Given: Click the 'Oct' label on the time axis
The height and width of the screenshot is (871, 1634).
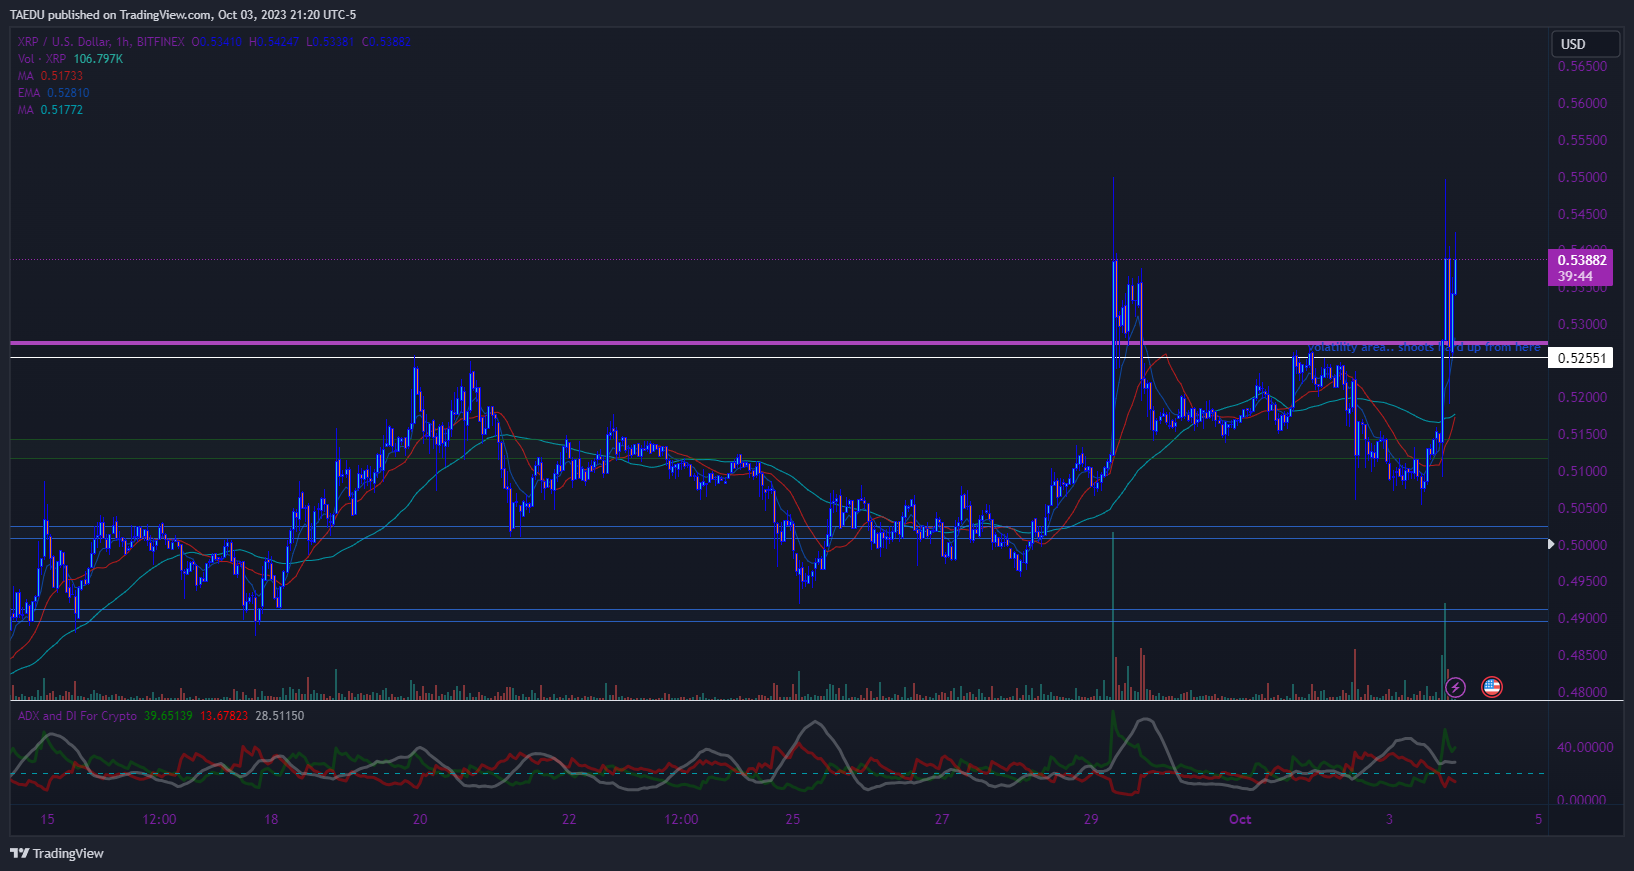Looking at the screenshot, I should 1240,819.
